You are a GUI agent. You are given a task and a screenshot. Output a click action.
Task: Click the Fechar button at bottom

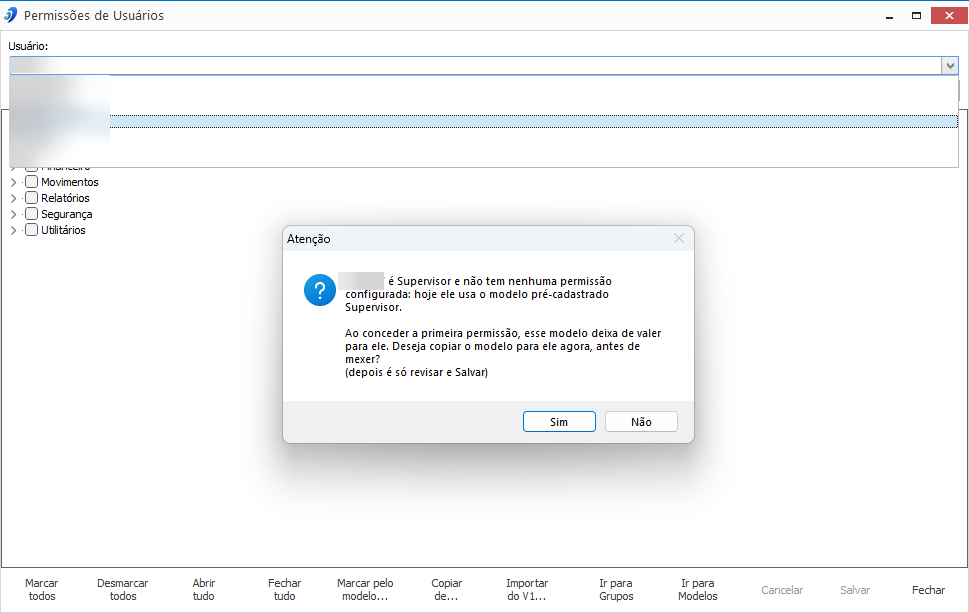tap(928, 590)
